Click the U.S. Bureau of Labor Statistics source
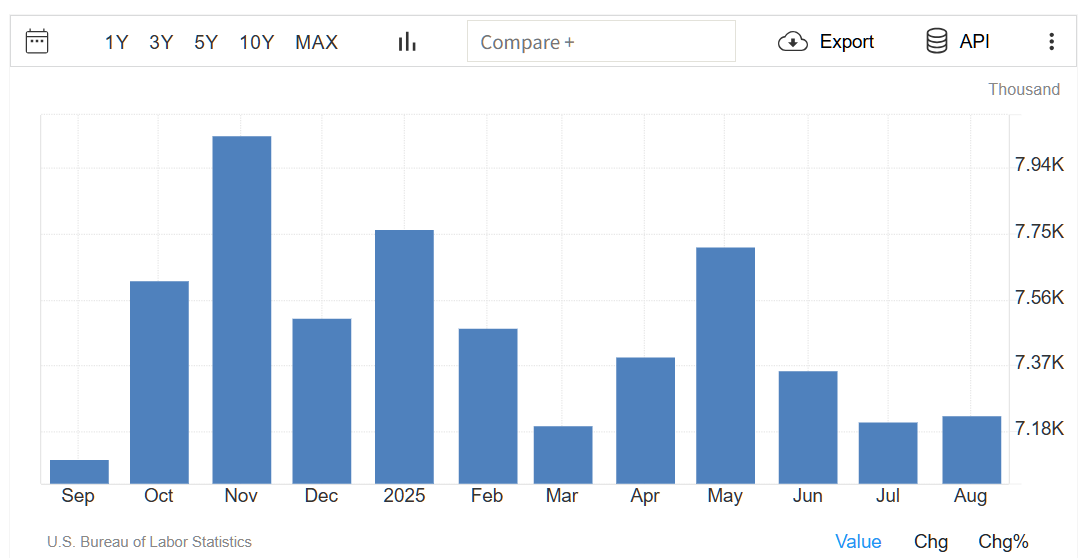This screenshot has width=1092, height=558. 149,542
